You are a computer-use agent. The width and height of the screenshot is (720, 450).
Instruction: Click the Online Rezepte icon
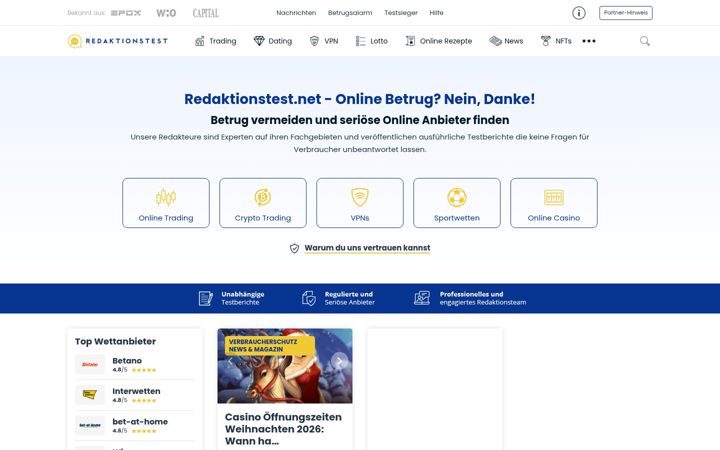pos(410,41)
